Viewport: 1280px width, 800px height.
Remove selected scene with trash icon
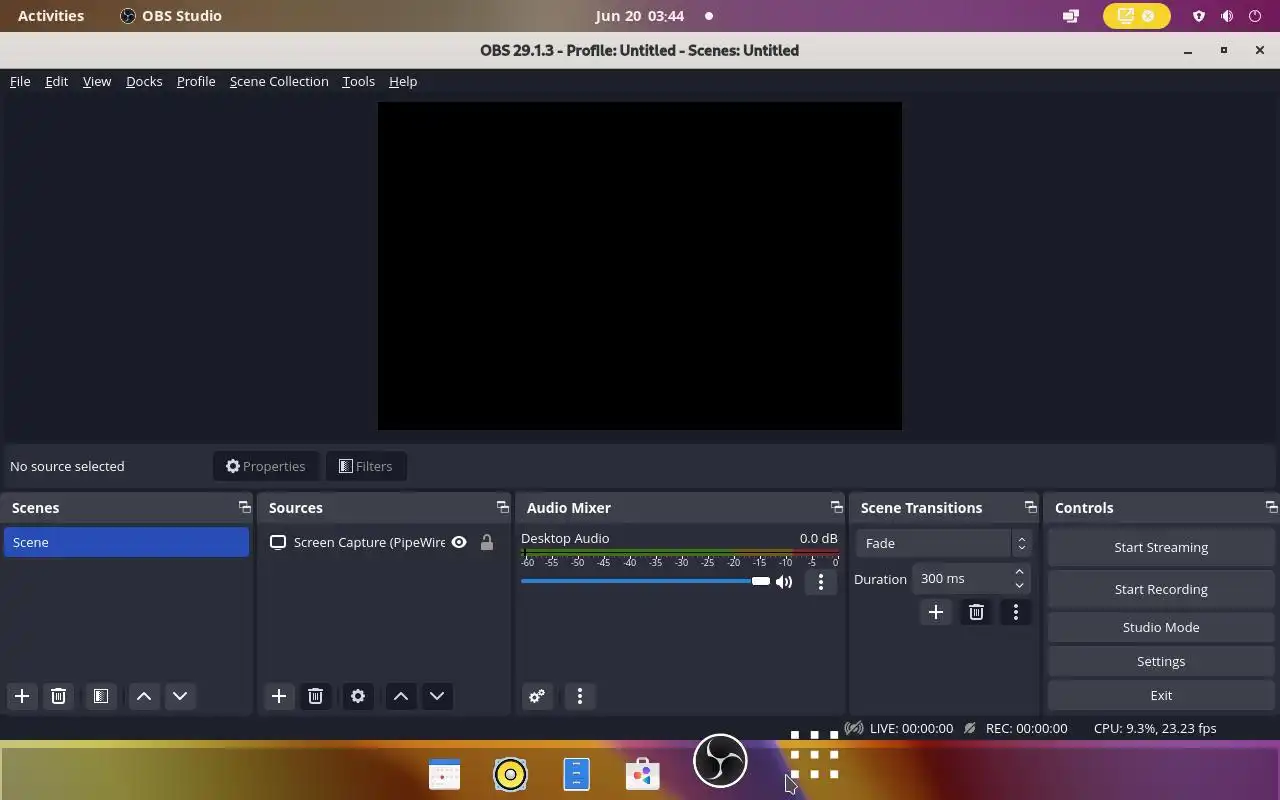click(x=58, y=696)
